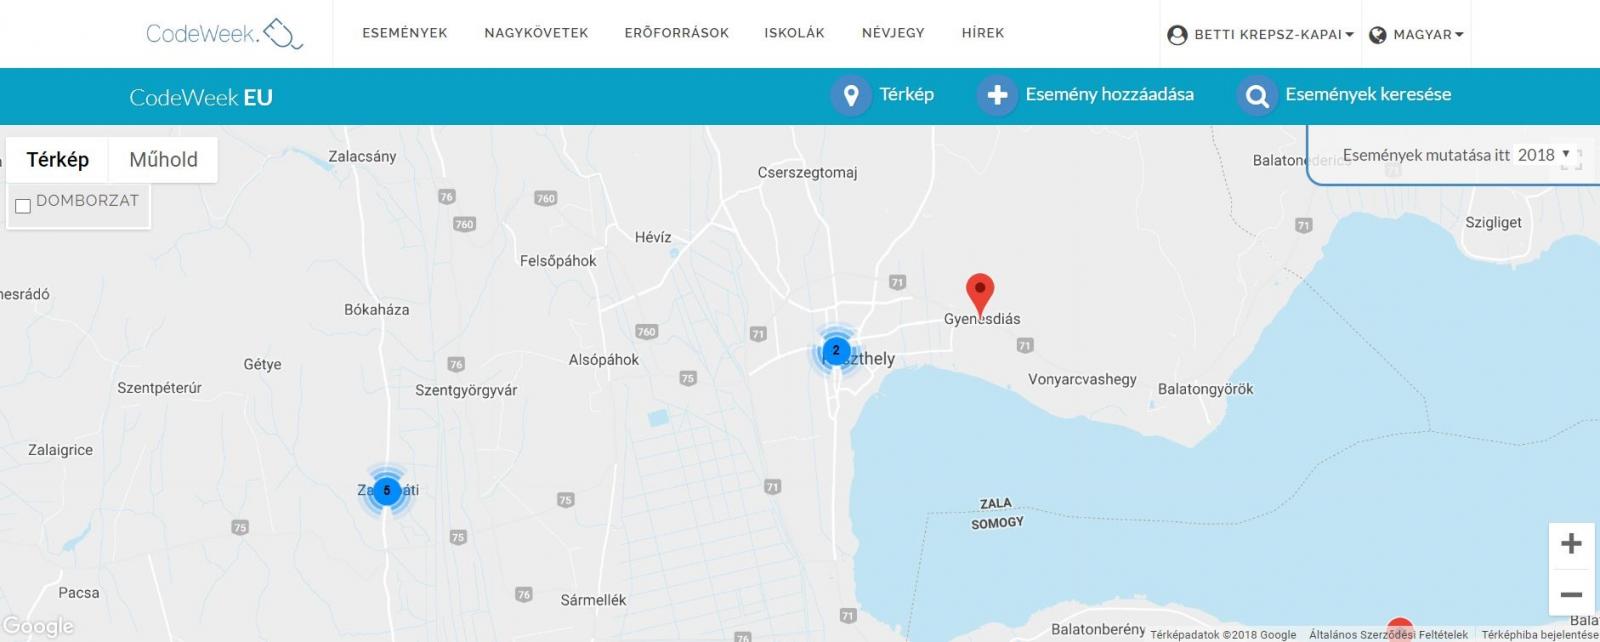Image resolution: width=1600 pixels, height=642 pixels.
Task: Enable the Domborzat terrain checkbox
Action: pos(23,206)
